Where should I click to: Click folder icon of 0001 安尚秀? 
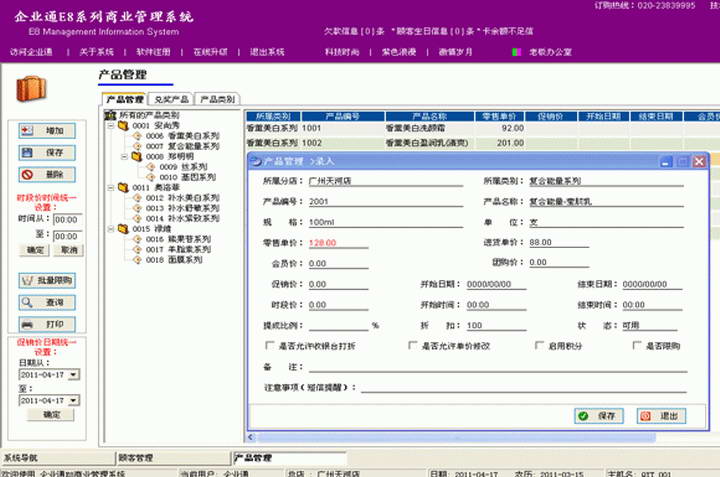[124, 125]
